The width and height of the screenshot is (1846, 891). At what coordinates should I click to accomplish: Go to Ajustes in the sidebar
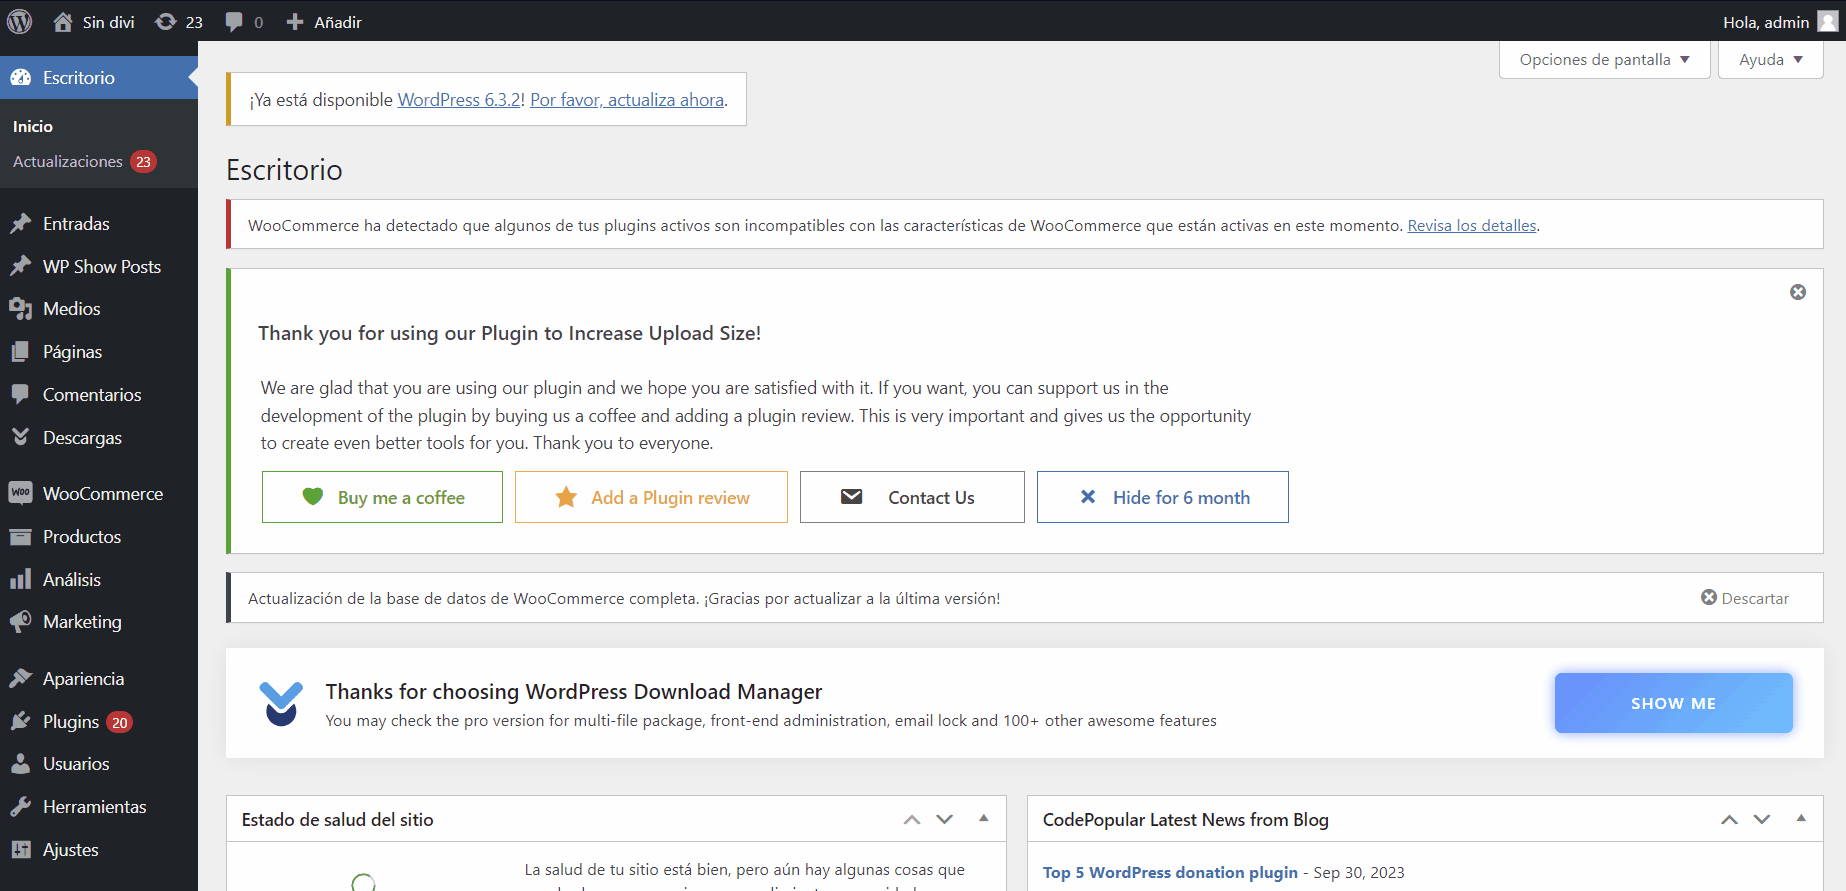tap(70, 850)
